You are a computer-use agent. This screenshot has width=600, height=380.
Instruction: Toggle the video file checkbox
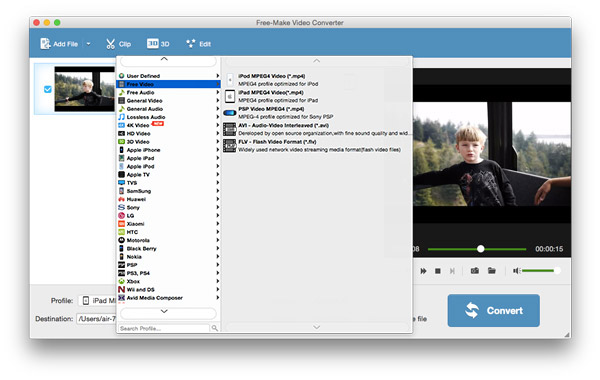point(47,90)
